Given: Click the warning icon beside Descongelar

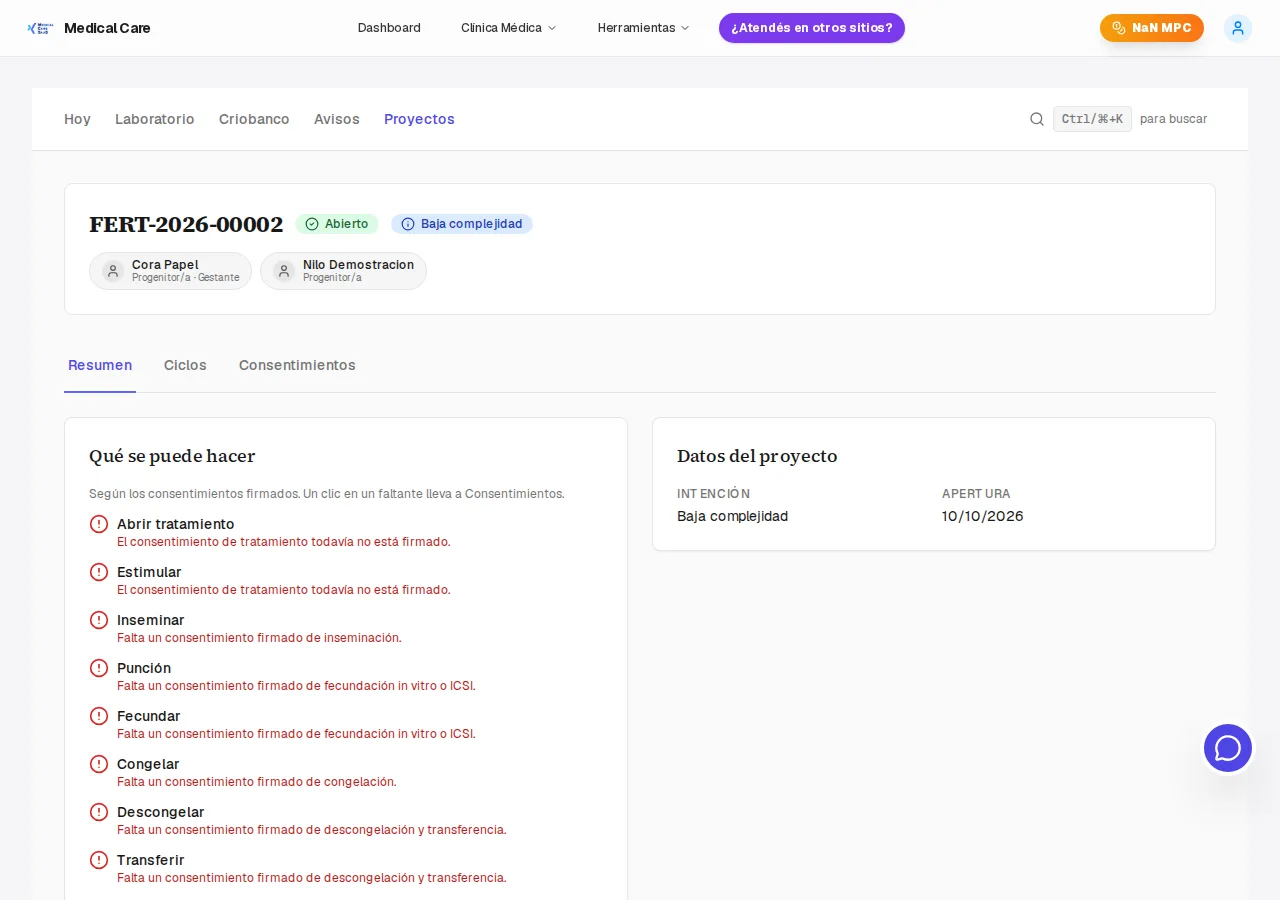Looking at the screenshot, I should coord(99,812).
